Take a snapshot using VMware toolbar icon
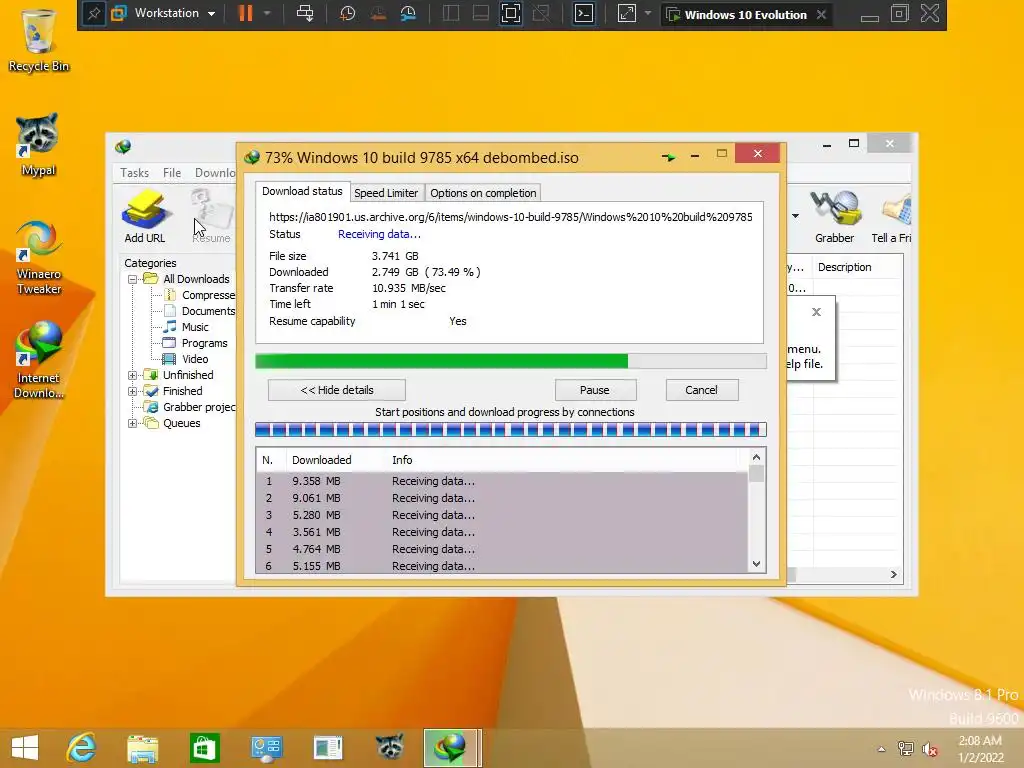Viewport: 1024px width, 768px height. (x=347, y=14)
